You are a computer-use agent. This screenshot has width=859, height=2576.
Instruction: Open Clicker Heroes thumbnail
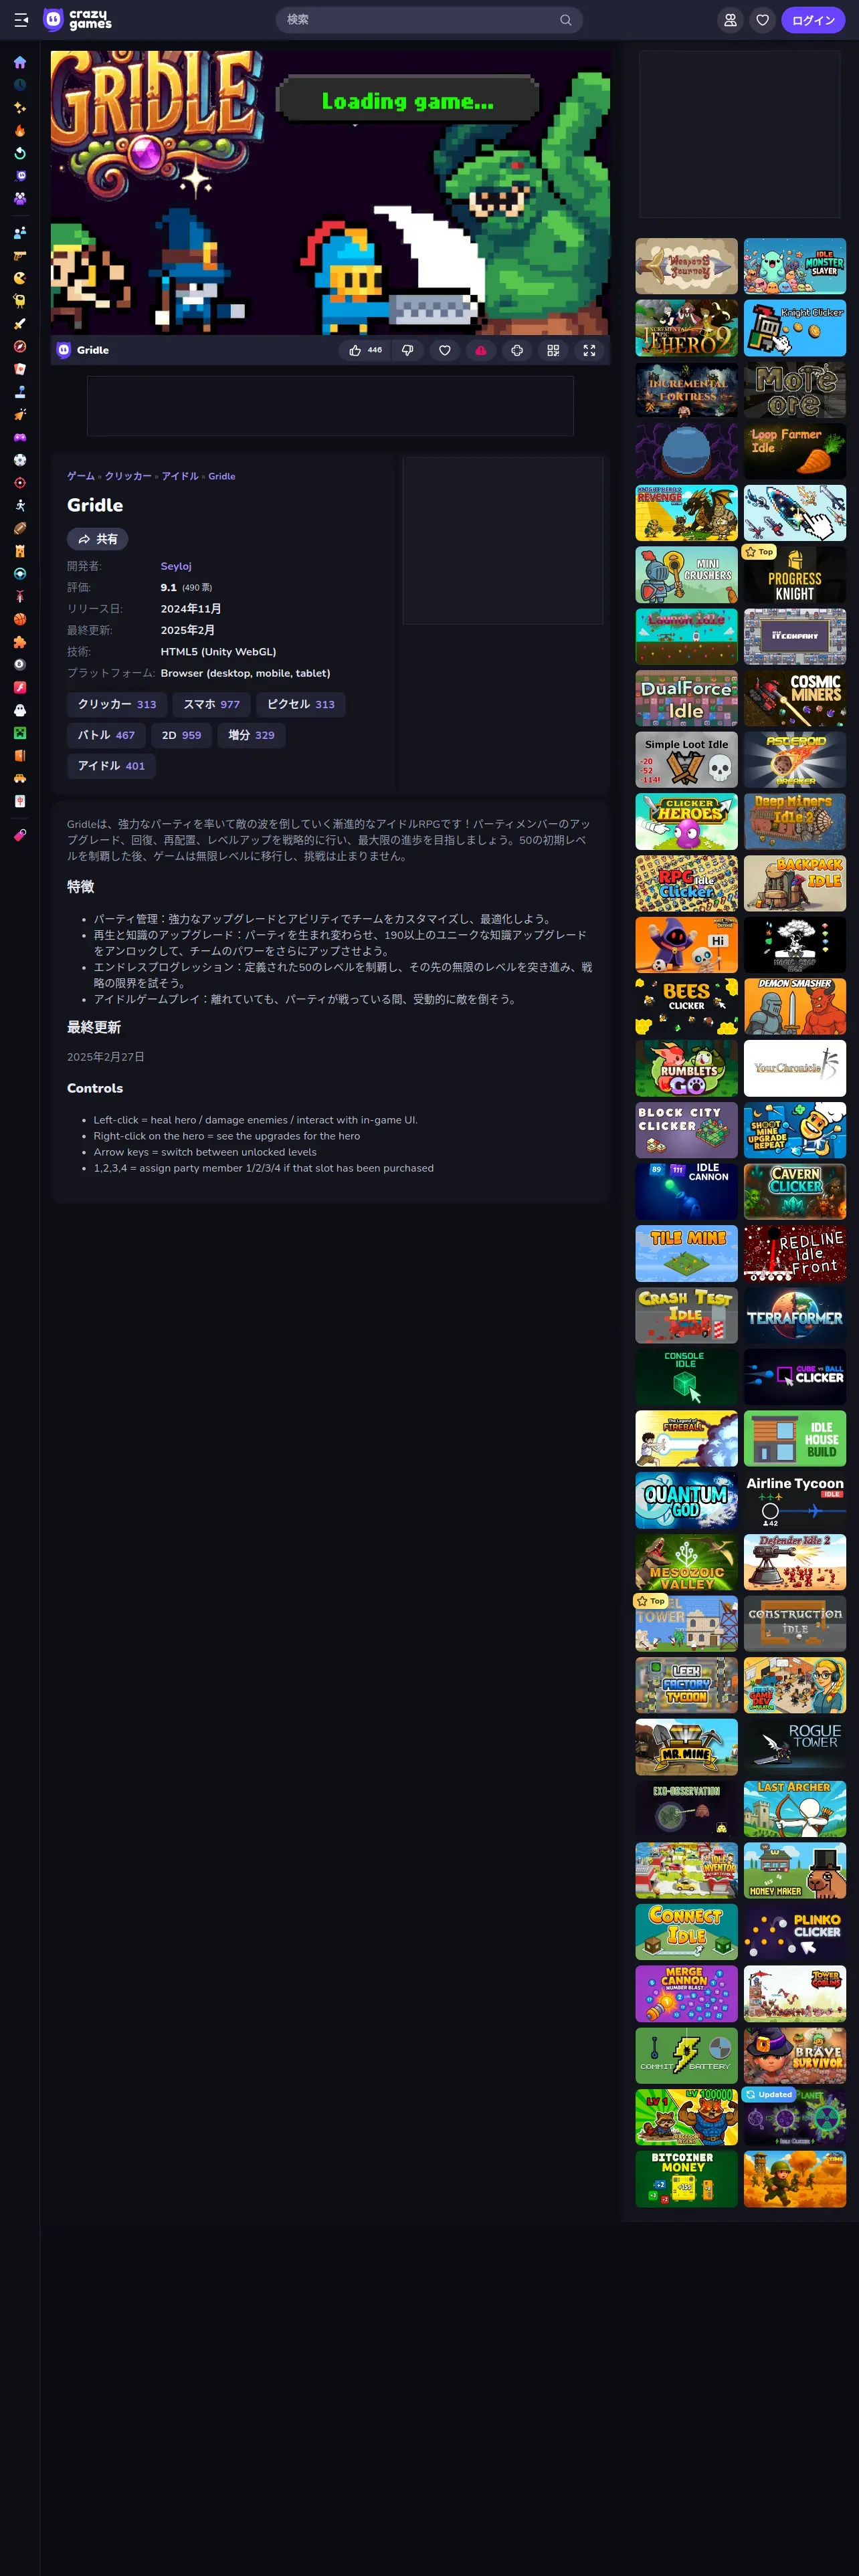(687, 821)
